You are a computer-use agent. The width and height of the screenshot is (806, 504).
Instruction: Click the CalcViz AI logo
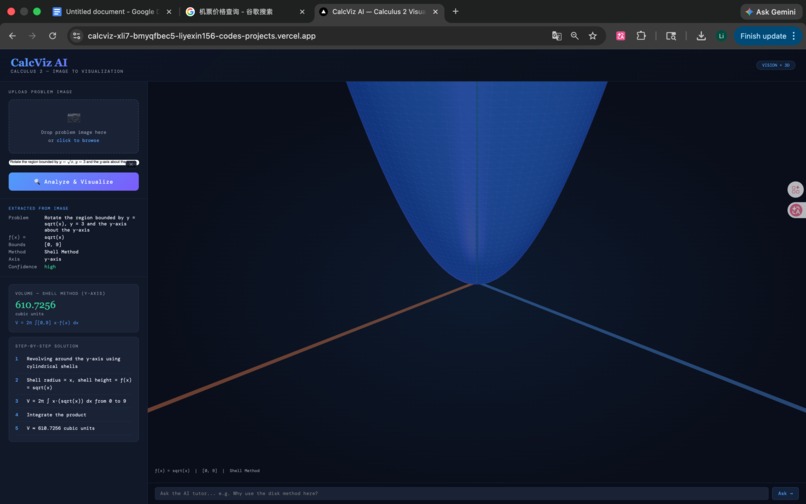(x=39, y=62)
